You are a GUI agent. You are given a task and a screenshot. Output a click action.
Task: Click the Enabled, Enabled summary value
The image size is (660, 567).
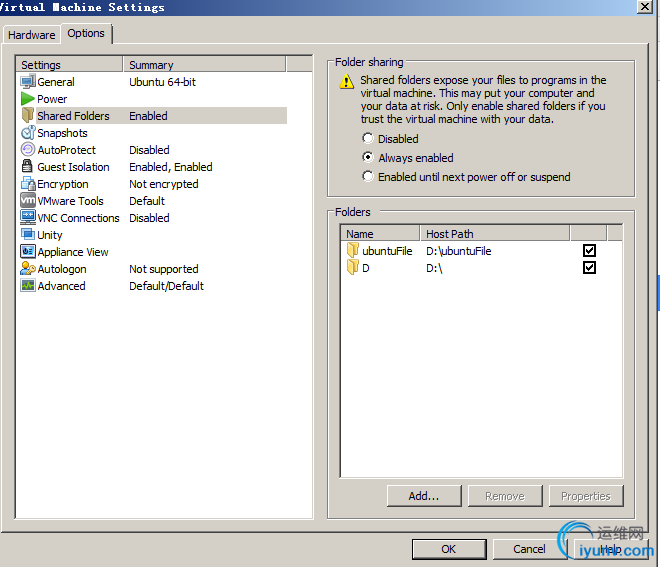point(170,167)
